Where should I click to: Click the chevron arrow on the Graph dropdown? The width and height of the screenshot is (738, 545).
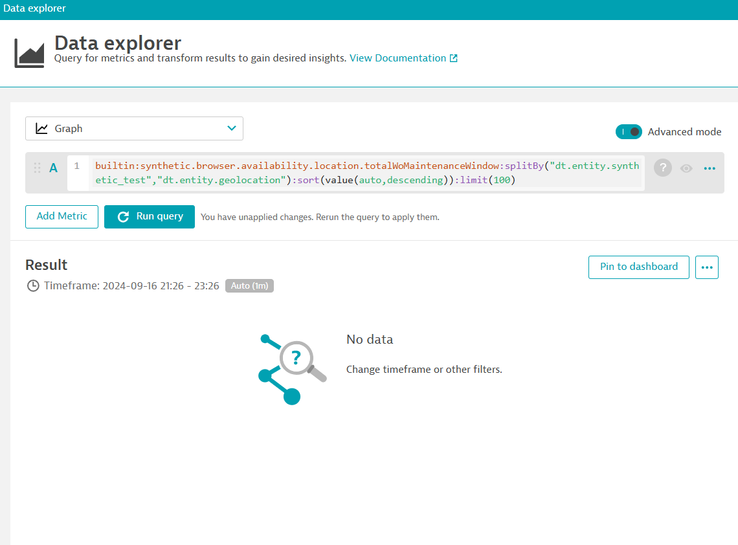(232, 129)
